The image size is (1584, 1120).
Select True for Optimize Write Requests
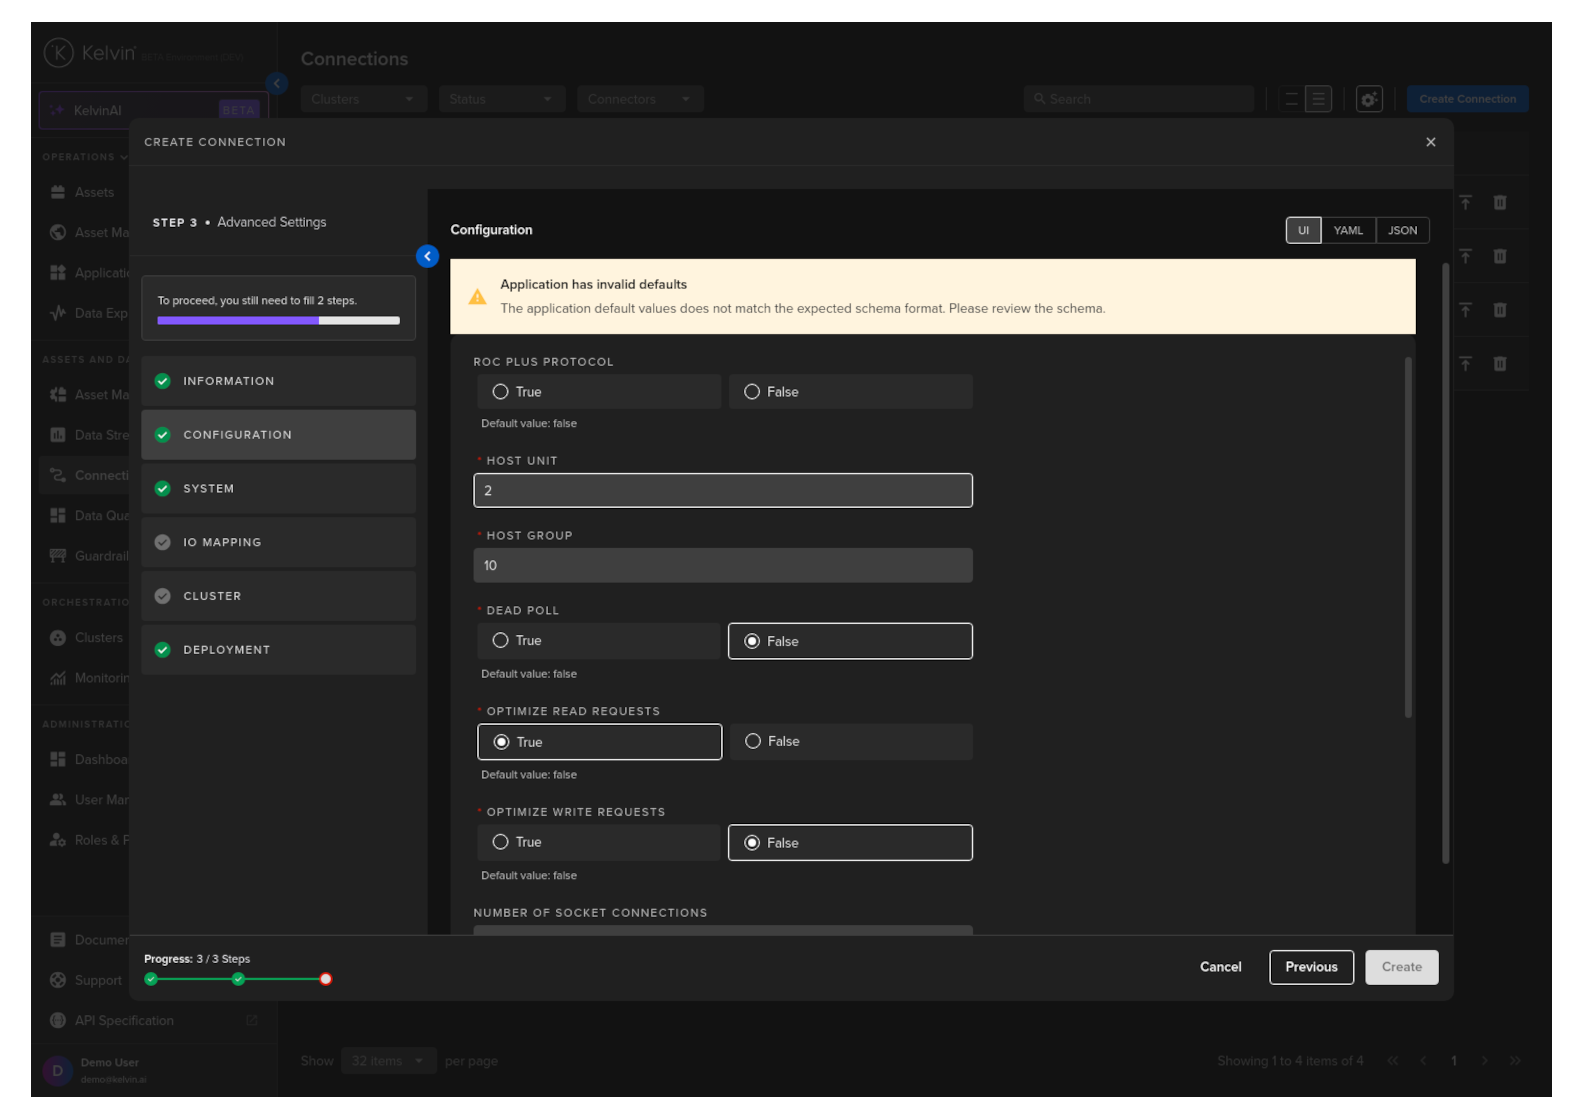(x=501, y=843)
